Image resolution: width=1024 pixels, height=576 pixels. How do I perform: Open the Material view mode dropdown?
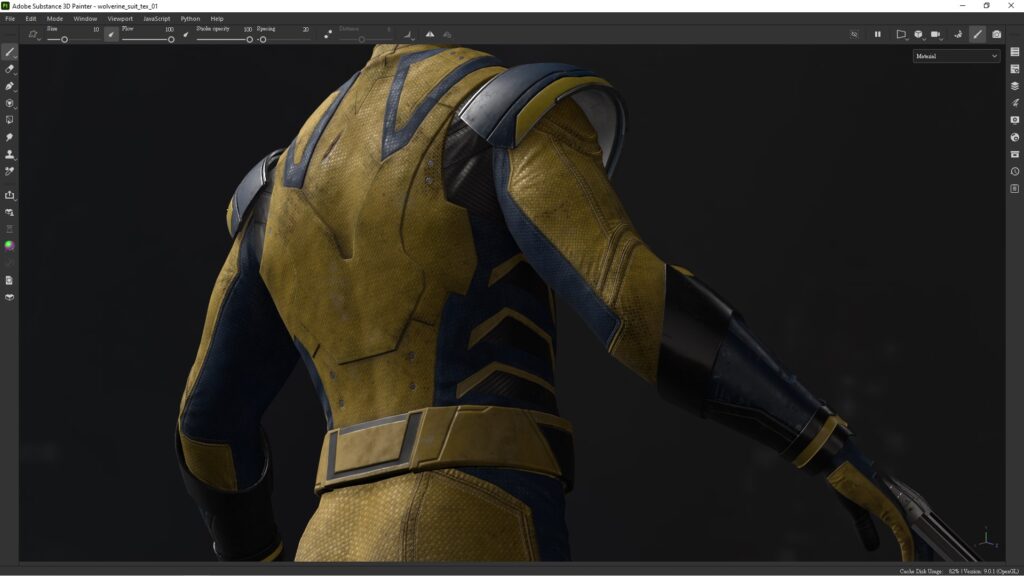(x=955, y=56)
